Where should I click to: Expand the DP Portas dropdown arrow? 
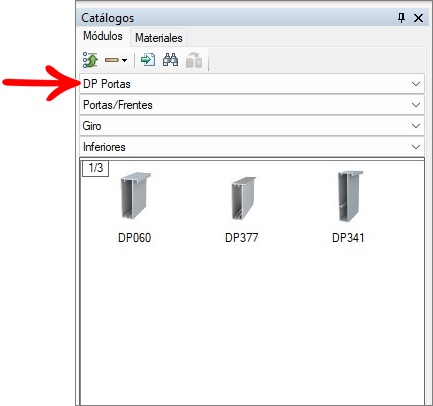click(416, 84)
